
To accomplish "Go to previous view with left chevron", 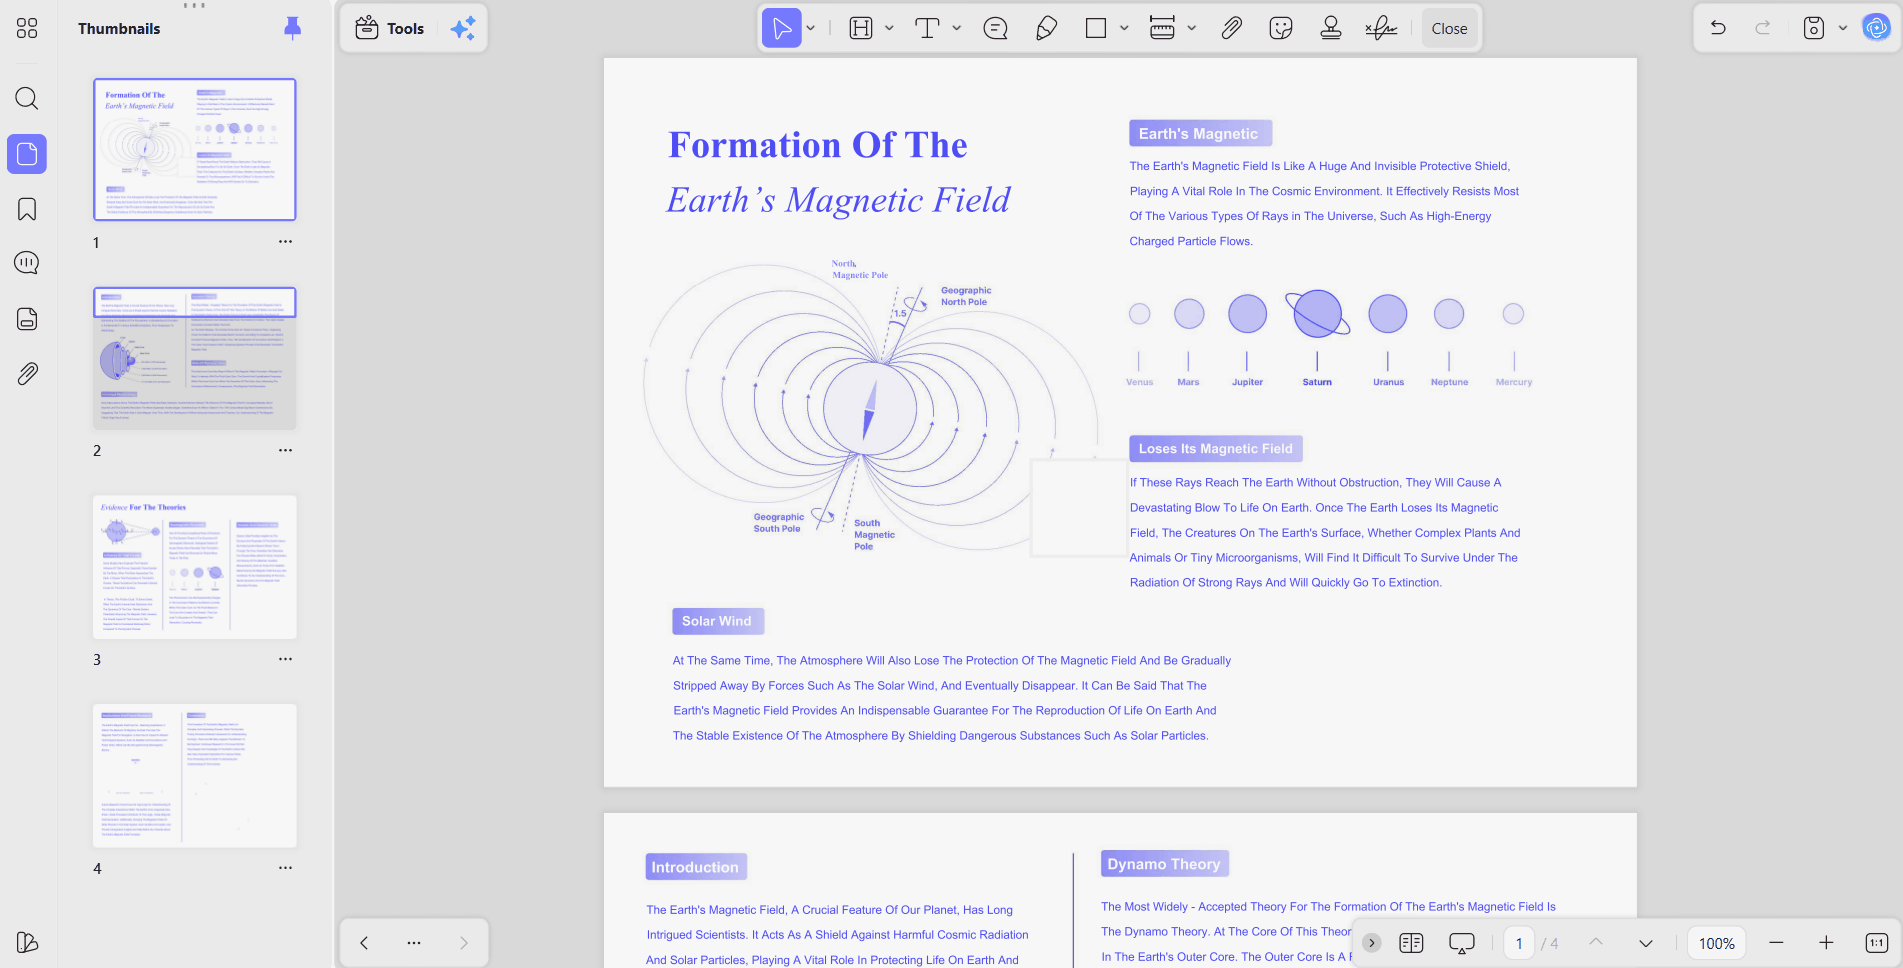I will [x=364, y=942].
